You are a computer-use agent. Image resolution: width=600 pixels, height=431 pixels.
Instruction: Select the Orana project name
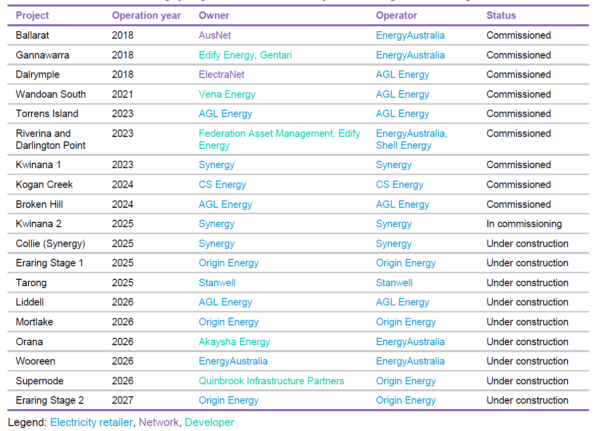(29, 342)
